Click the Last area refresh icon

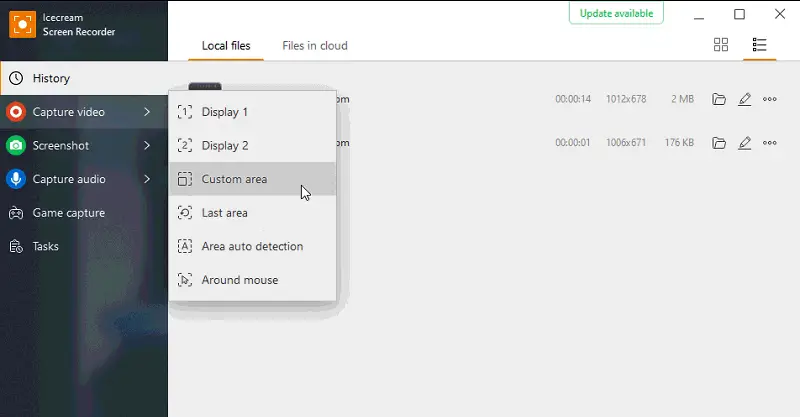(x=185, y=213)
